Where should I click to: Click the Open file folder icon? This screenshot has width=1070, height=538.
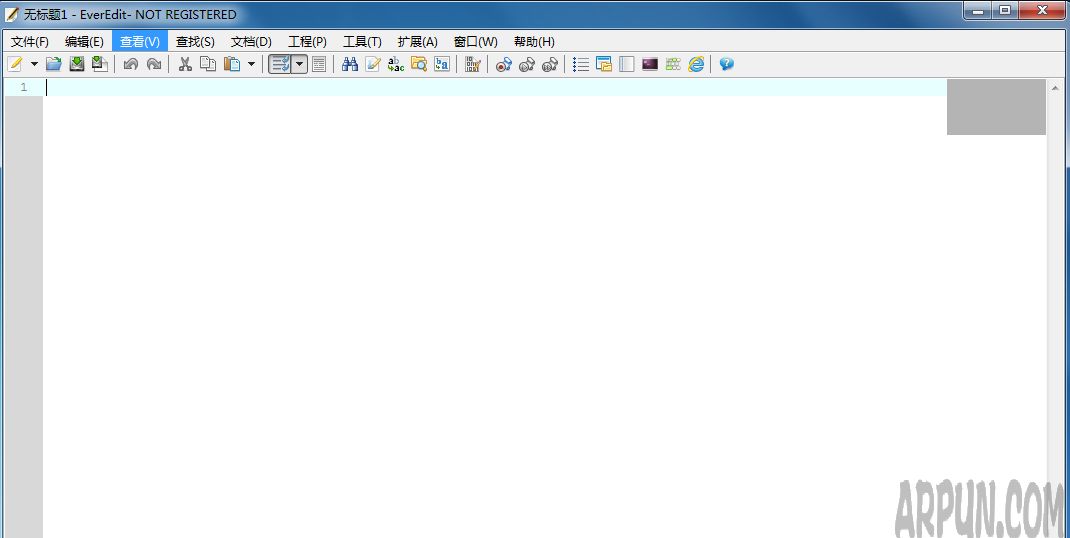53,64
